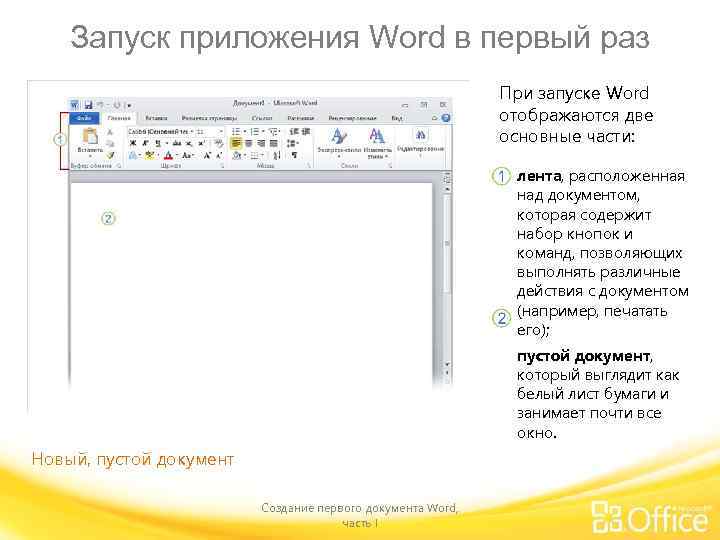
Task: Open Customize Quick Access Toolbar arrow
Action: click(x=129, y=105)
